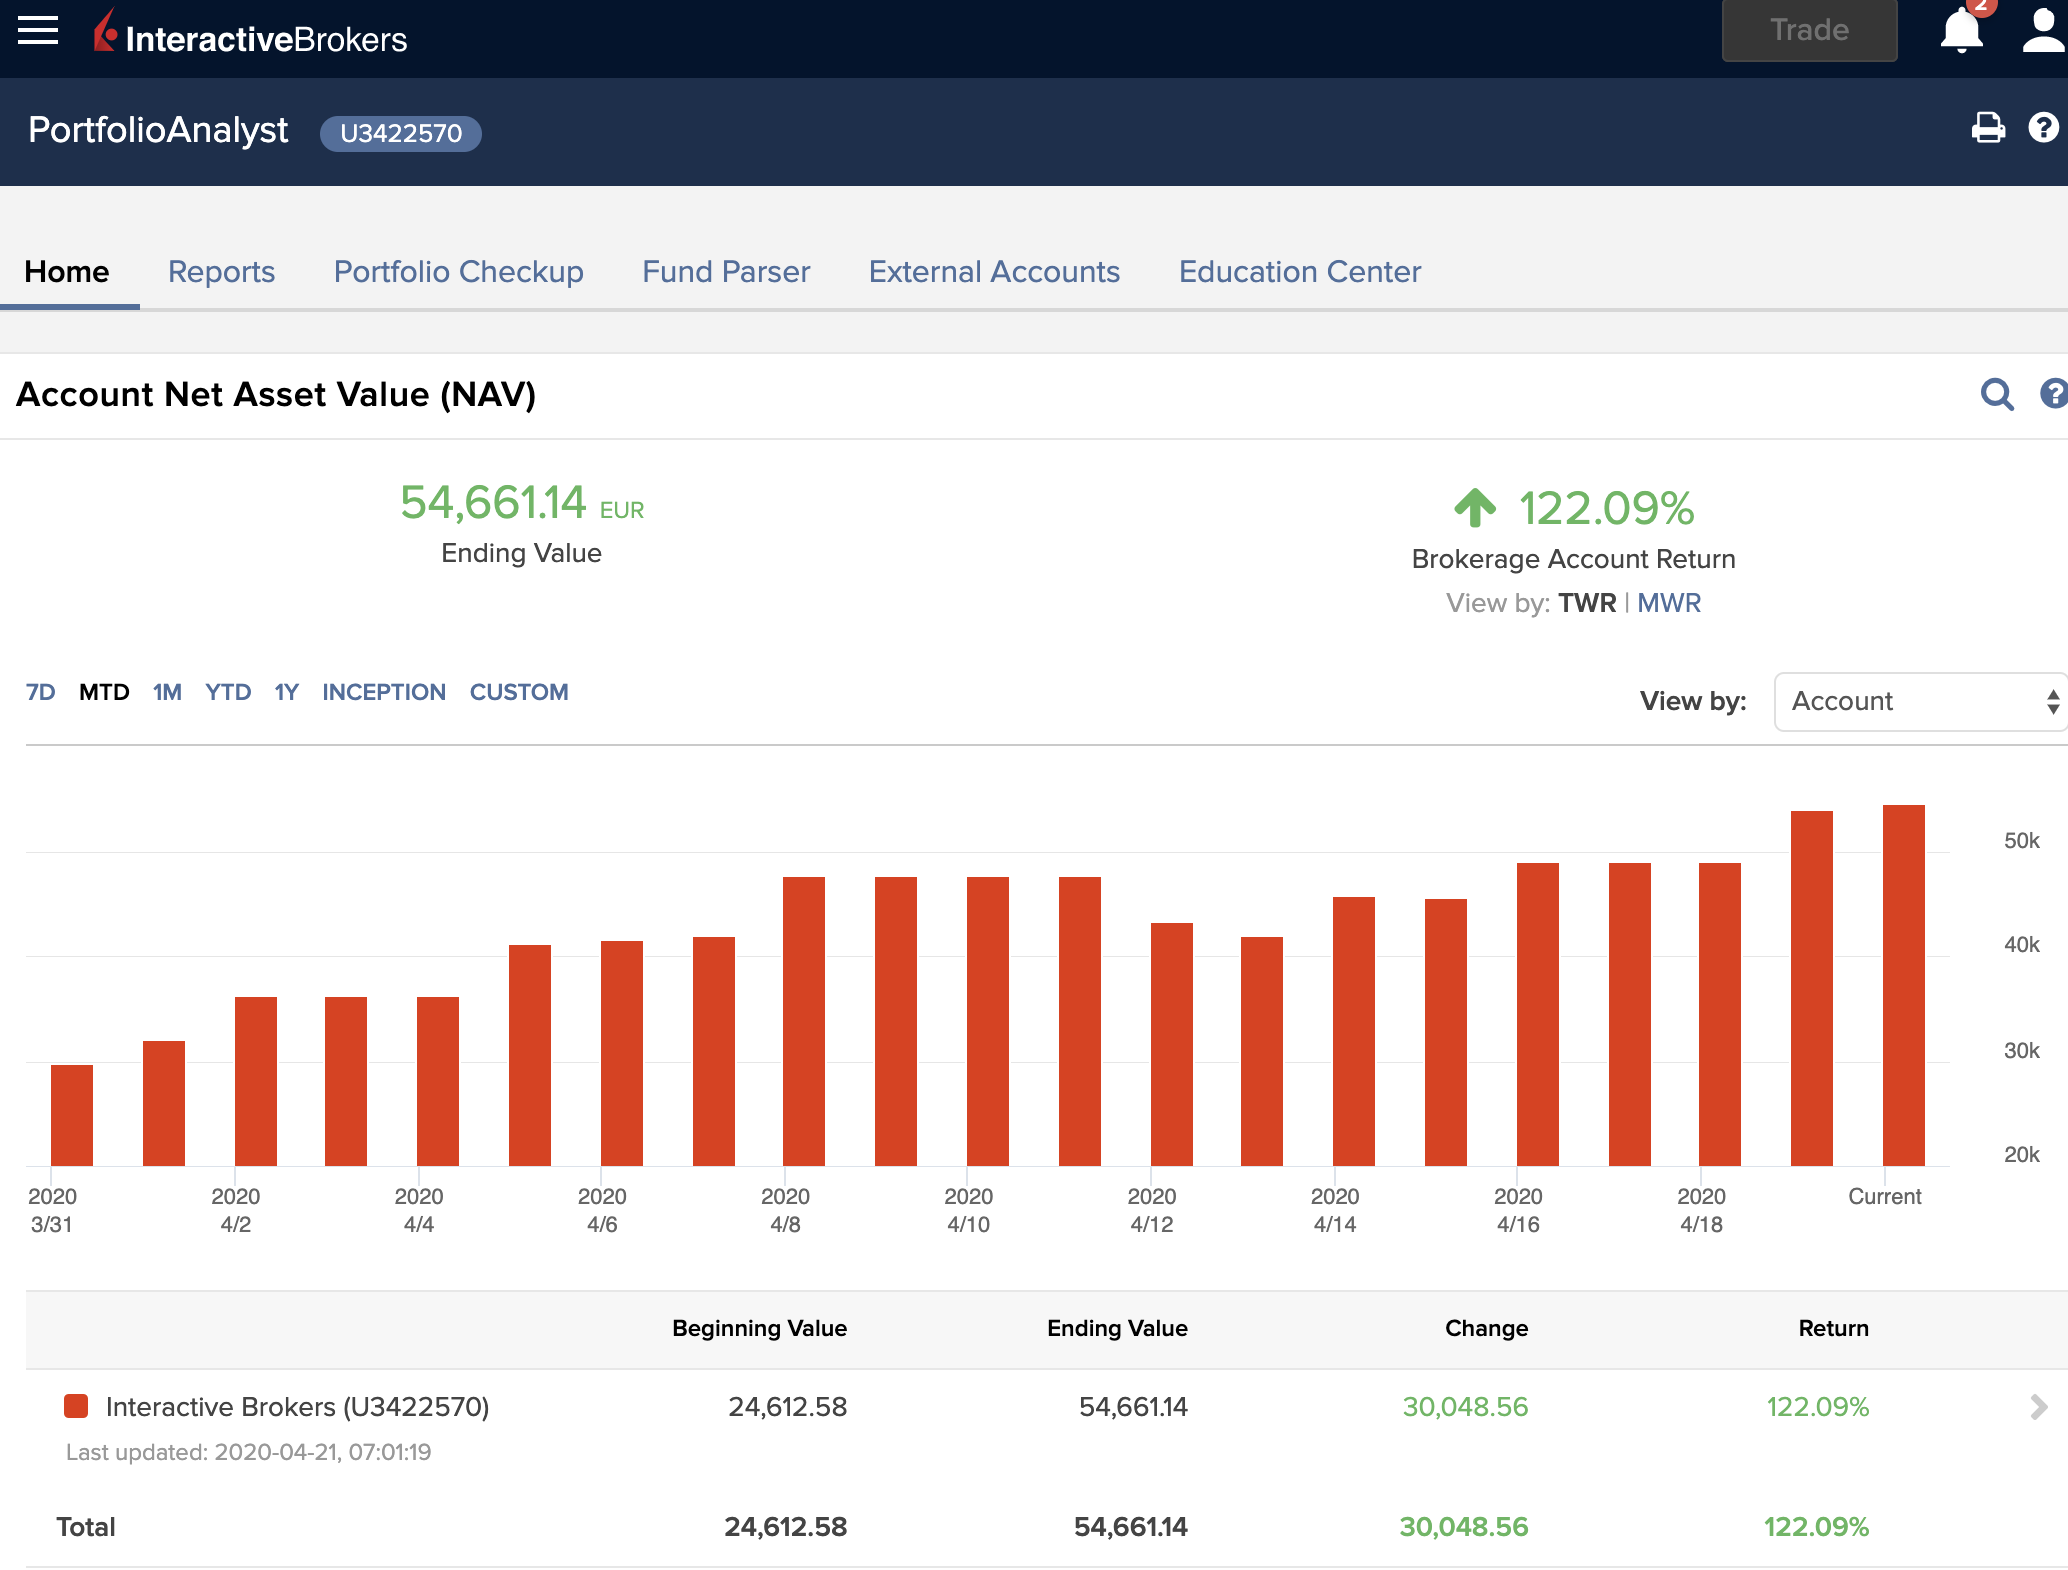The image size is (2068, 1570).
Task: Open the hamburger navigation menu
Action: pyautogui.click(x=38, y=30)
